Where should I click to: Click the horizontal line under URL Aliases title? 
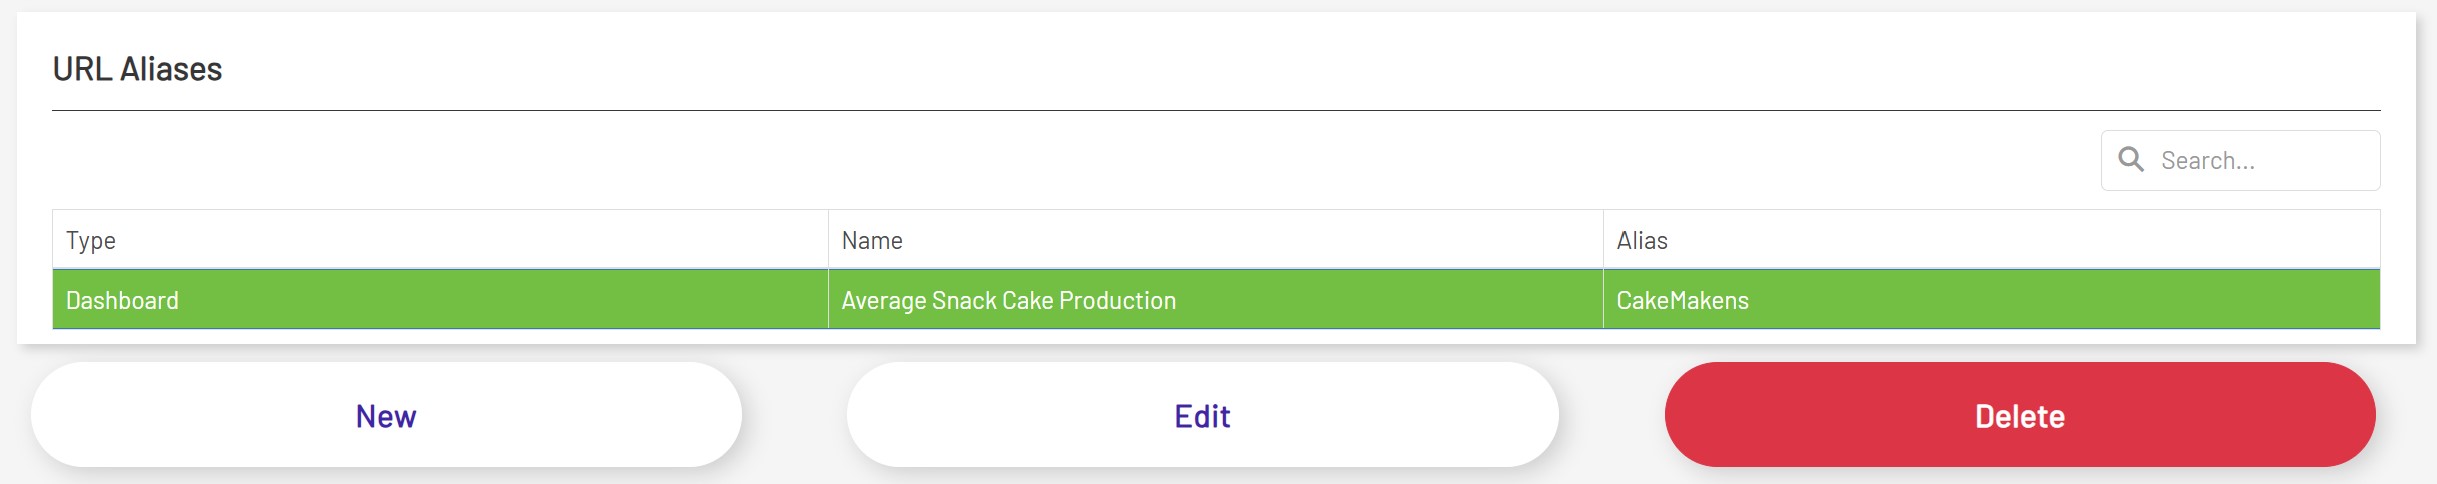[x=1200, y=110]
